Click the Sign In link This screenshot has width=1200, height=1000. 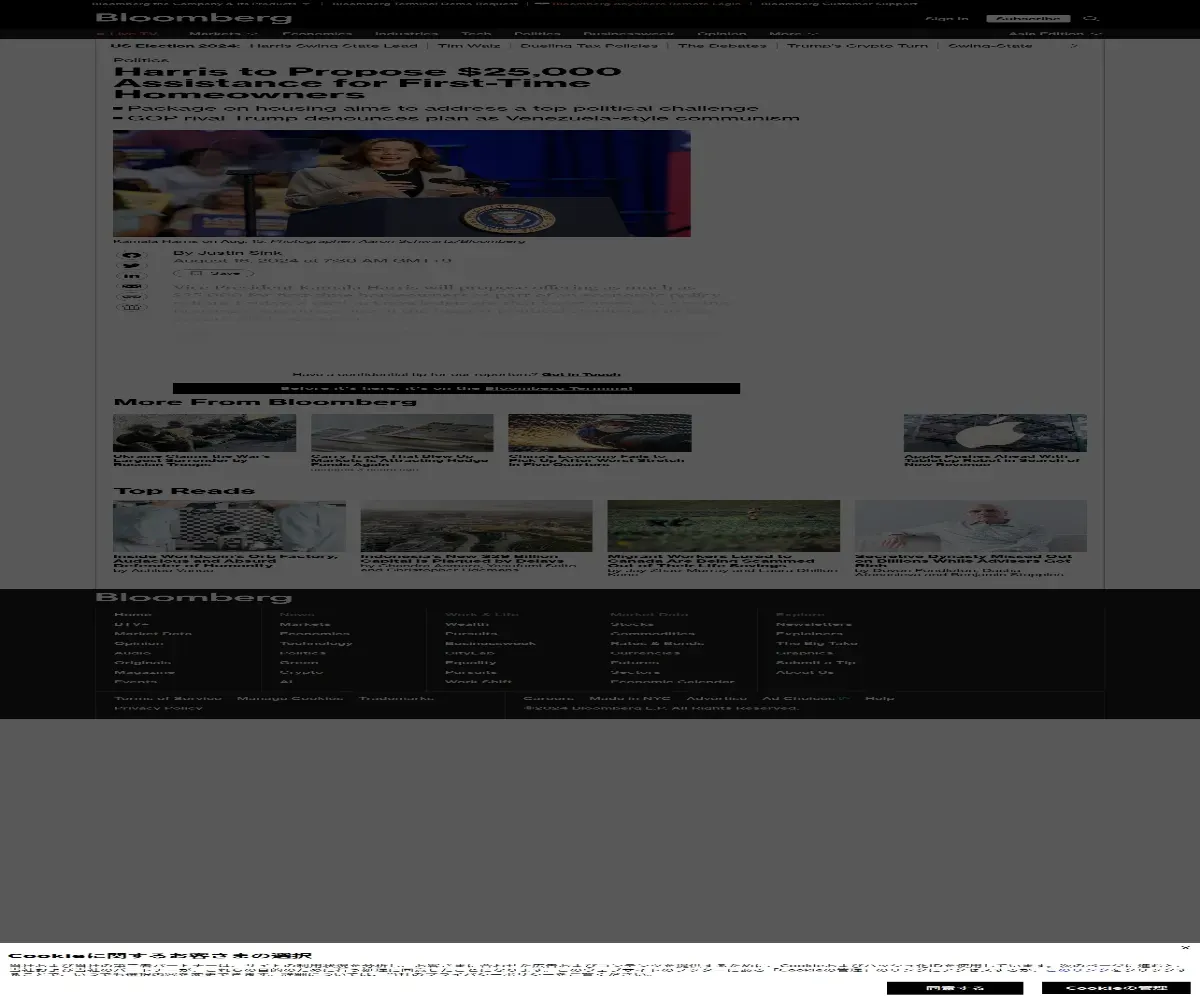tap(946, 18)
